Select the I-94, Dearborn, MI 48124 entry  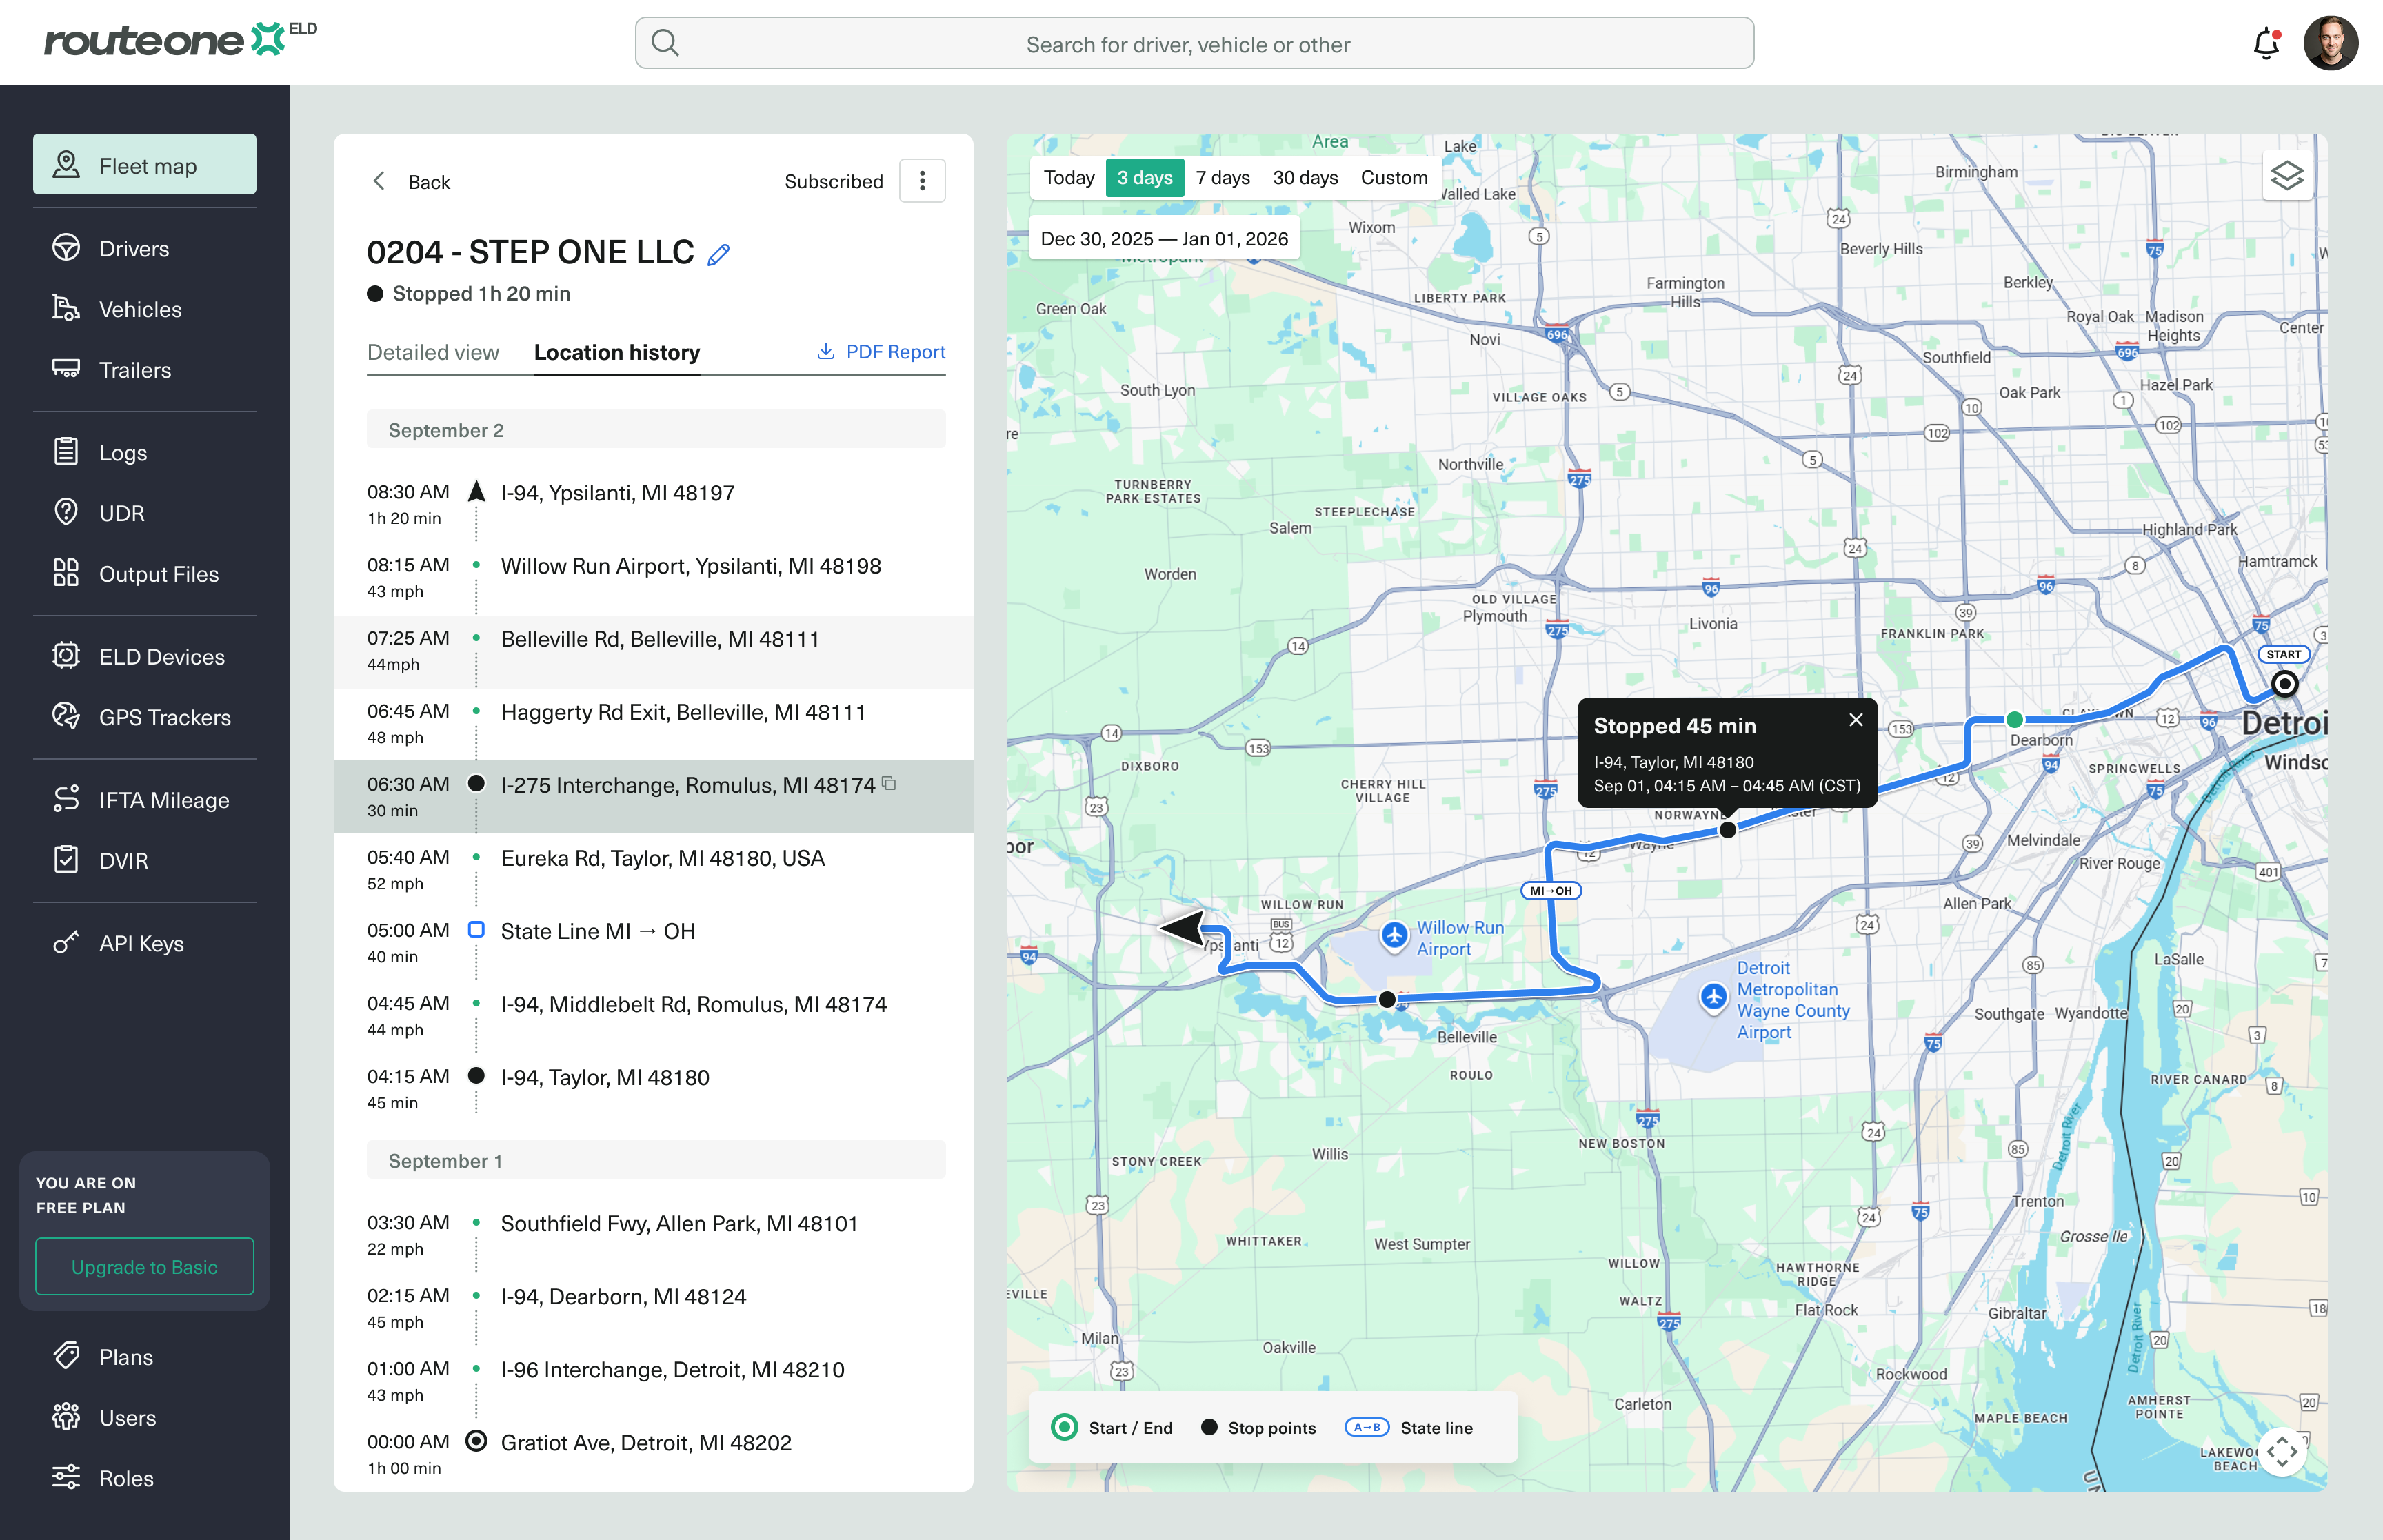(653, 1308)
